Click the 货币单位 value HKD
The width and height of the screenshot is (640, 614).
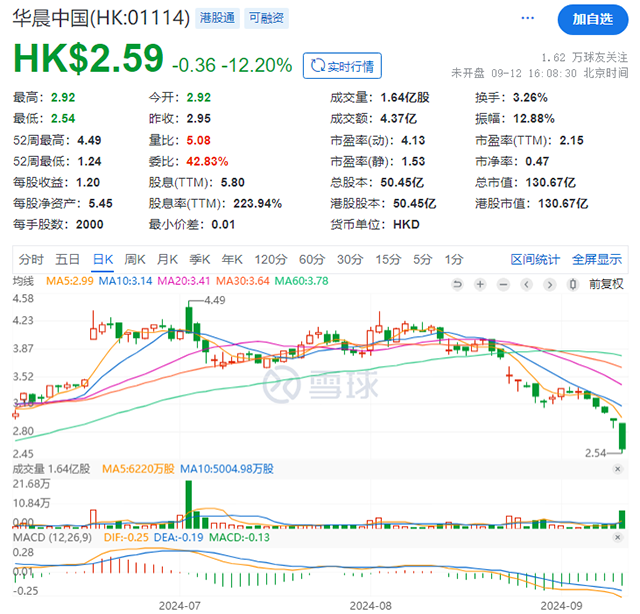click(406, 225)
